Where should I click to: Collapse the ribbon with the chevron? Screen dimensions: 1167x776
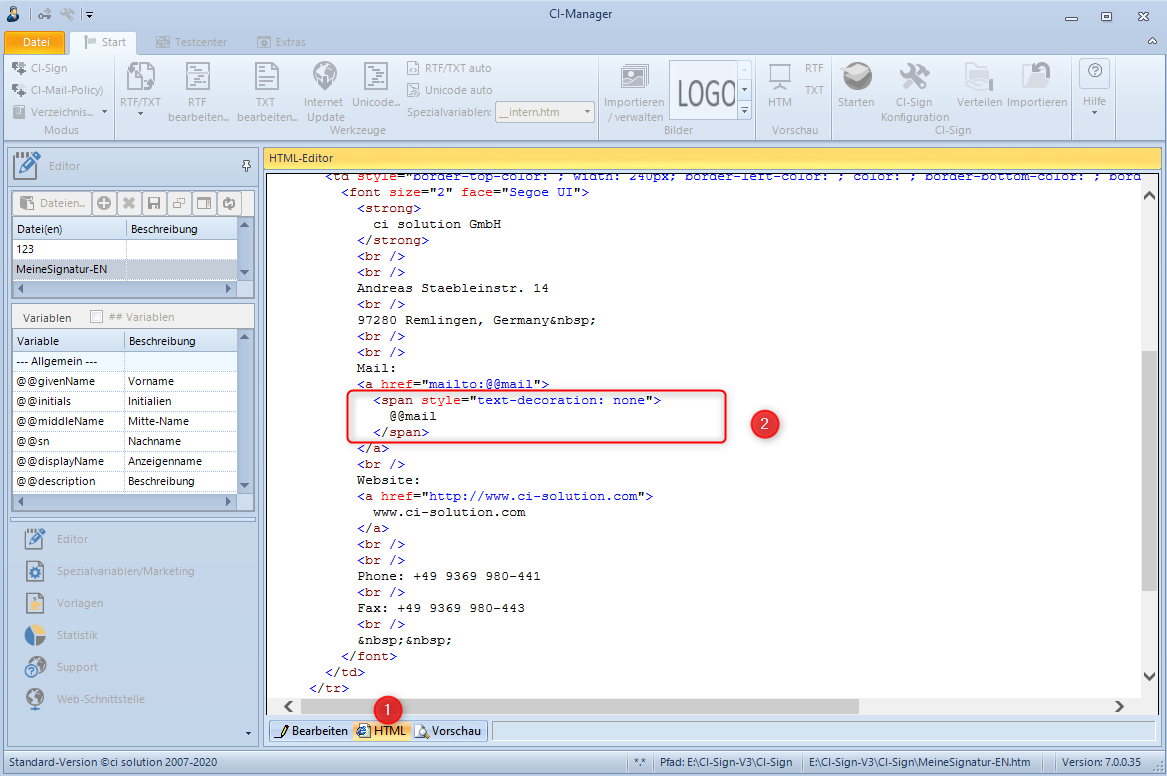tap(1151, 42)
